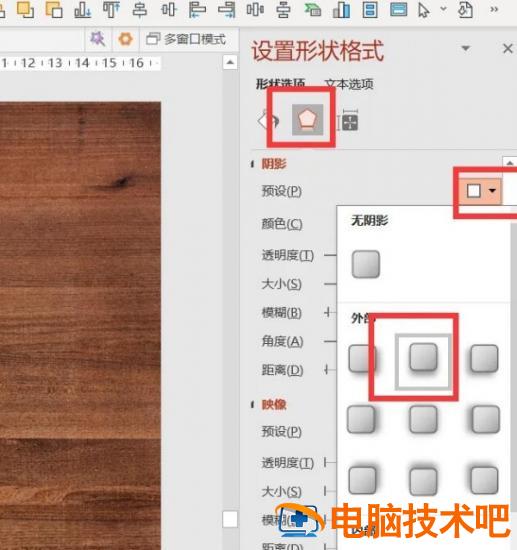Image resolution: width=517 pixels, height=550 pixels.
Task: Switch to the 形状选项 tab
Action: pos(280,84)
